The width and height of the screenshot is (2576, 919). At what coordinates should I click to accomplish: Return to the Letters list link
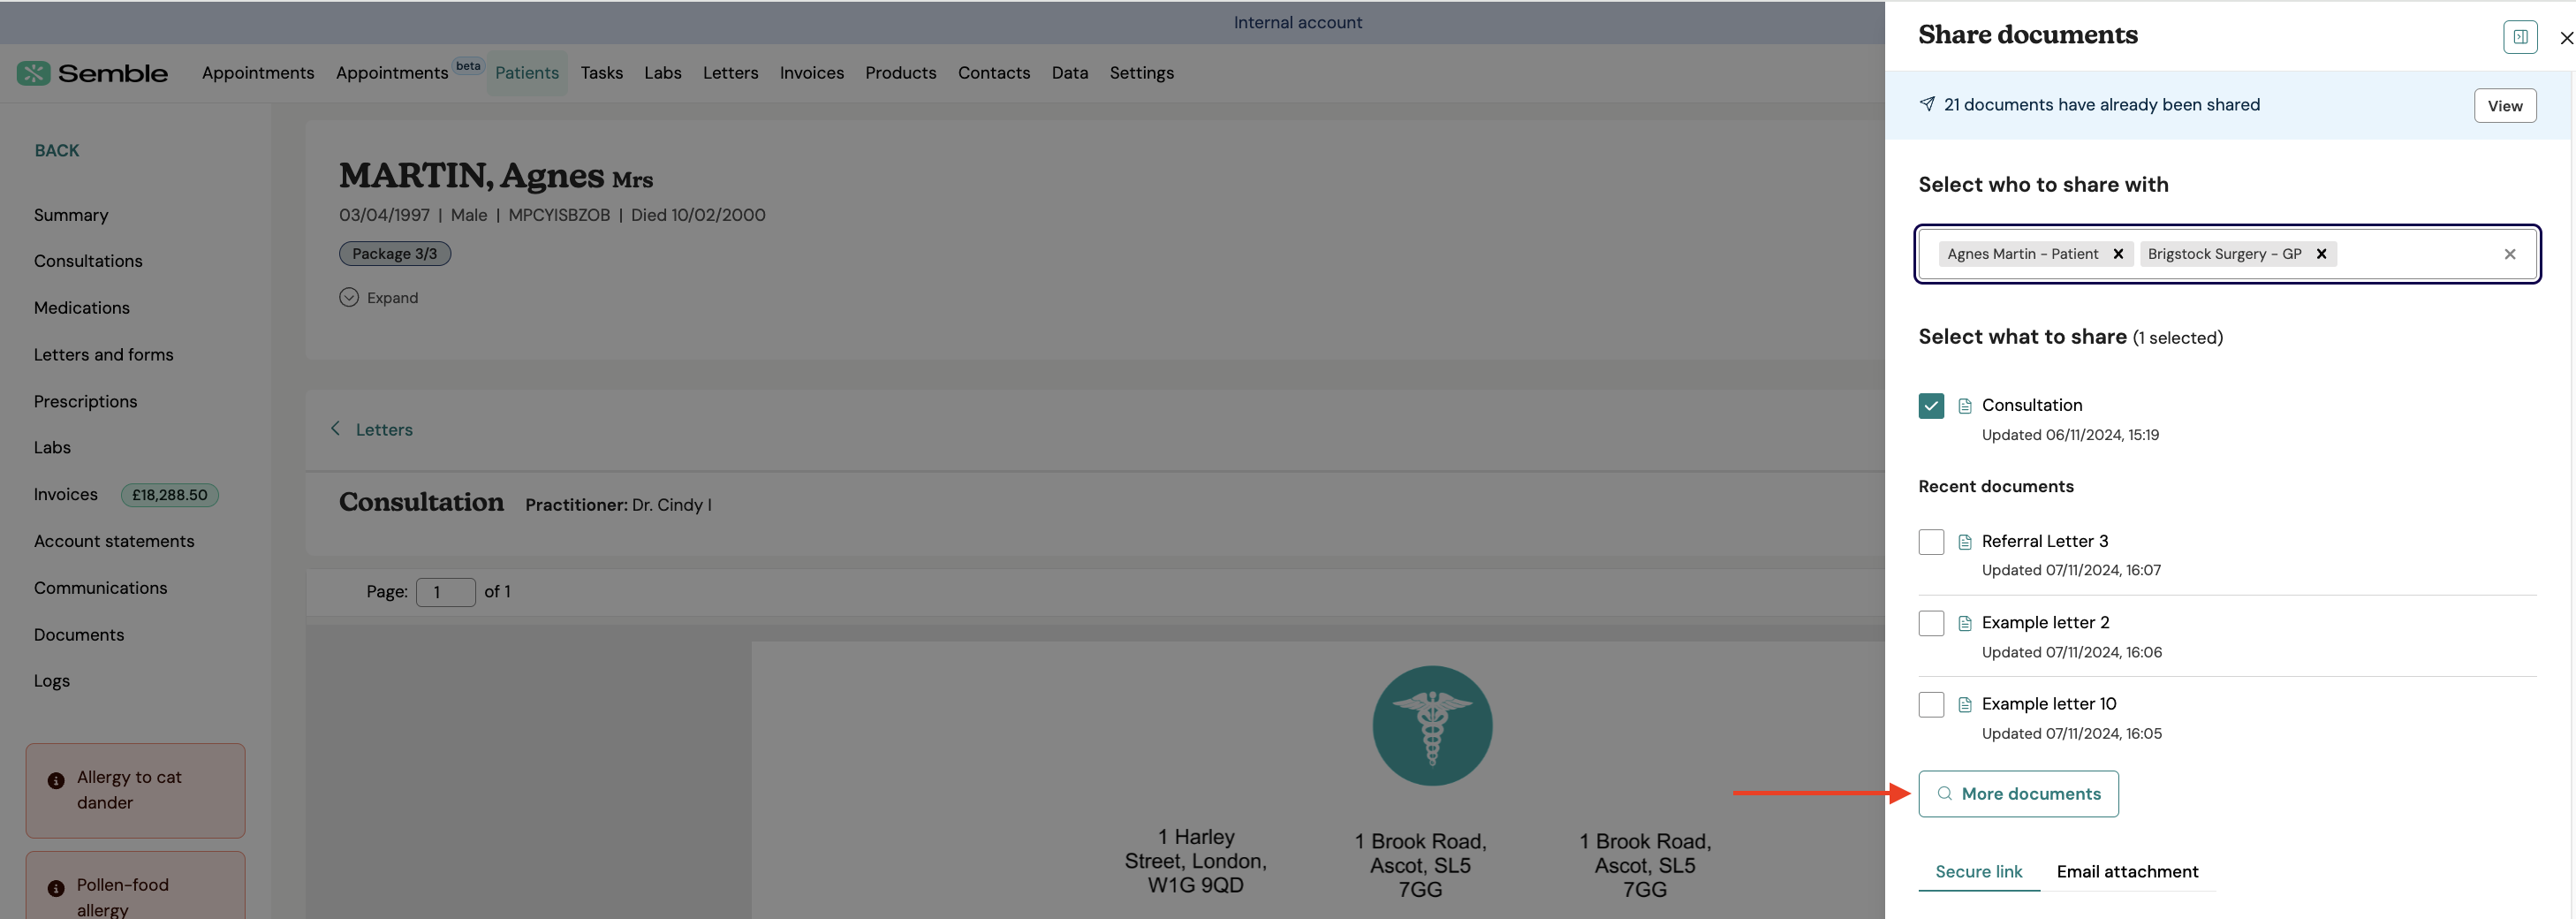[x=384, y=430]
